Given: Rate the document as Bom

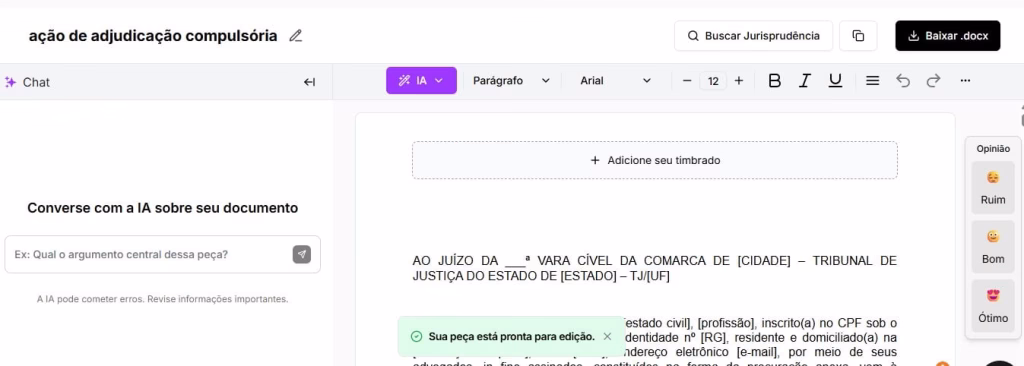Looking at the screenshot, I should click(x=993, y=247).
